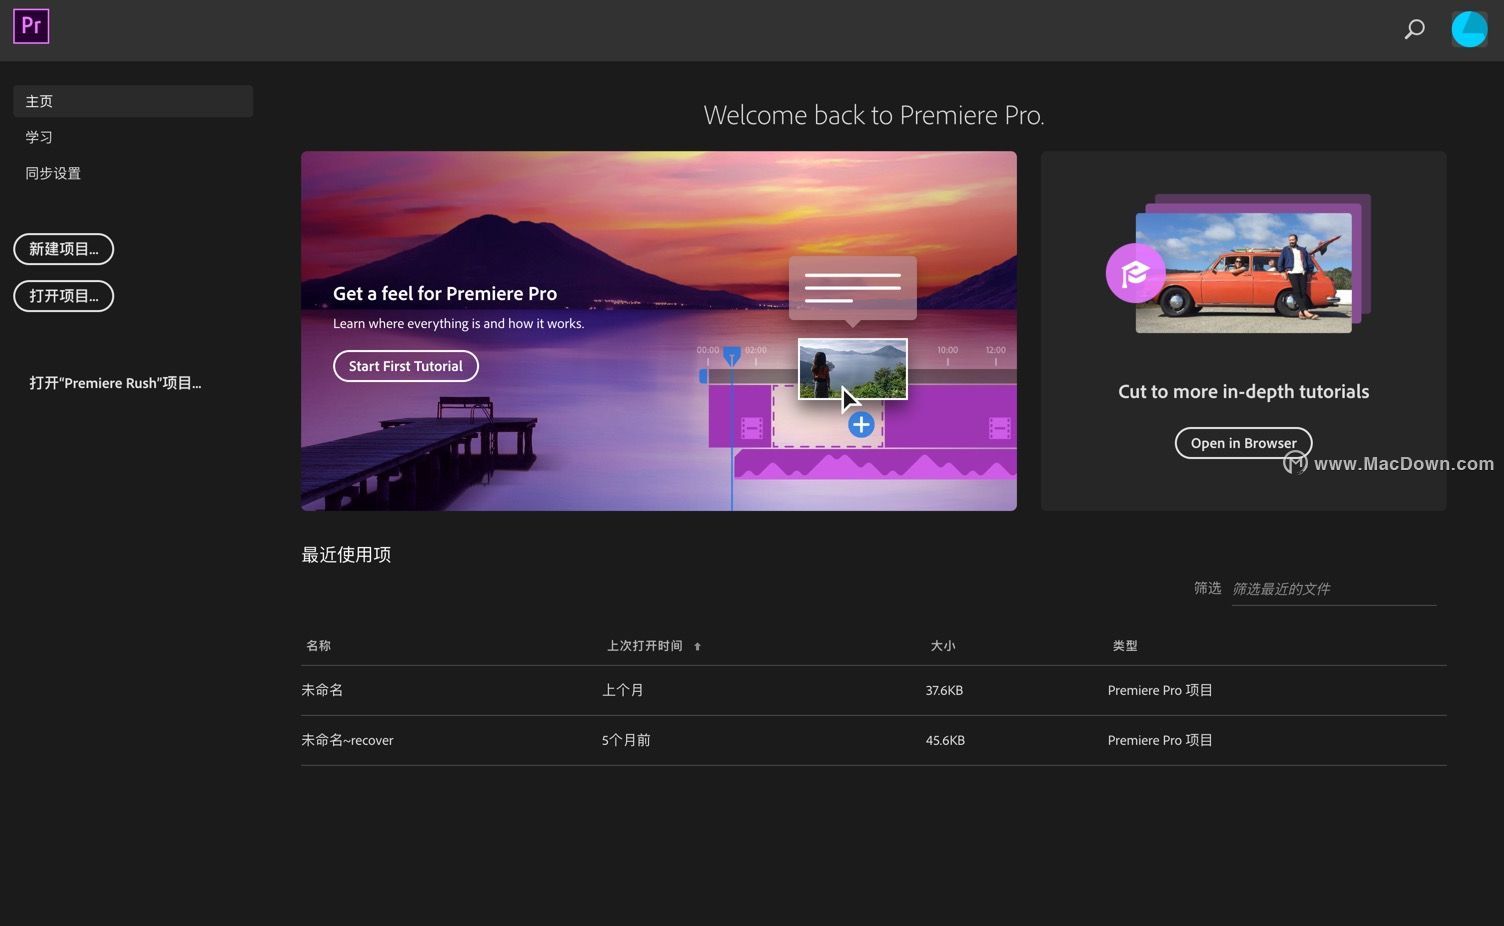Click the pink graduation cap icon
Image resolution: width=1504 pixels, height=926 pixels.
1135,272
